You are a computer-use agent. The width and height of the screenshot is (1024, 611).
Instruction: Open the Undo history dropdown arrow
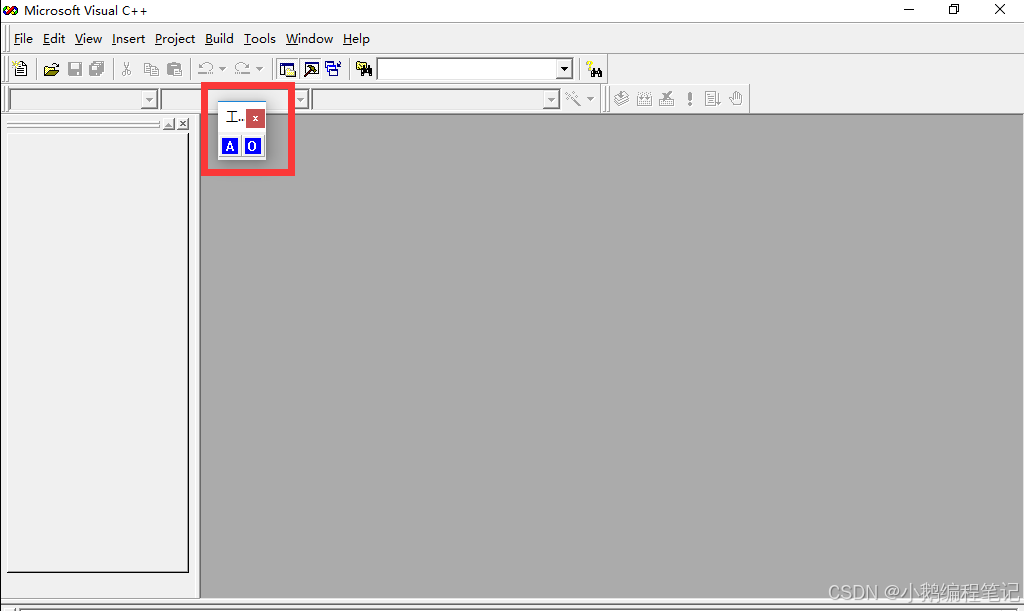[222, 69]
